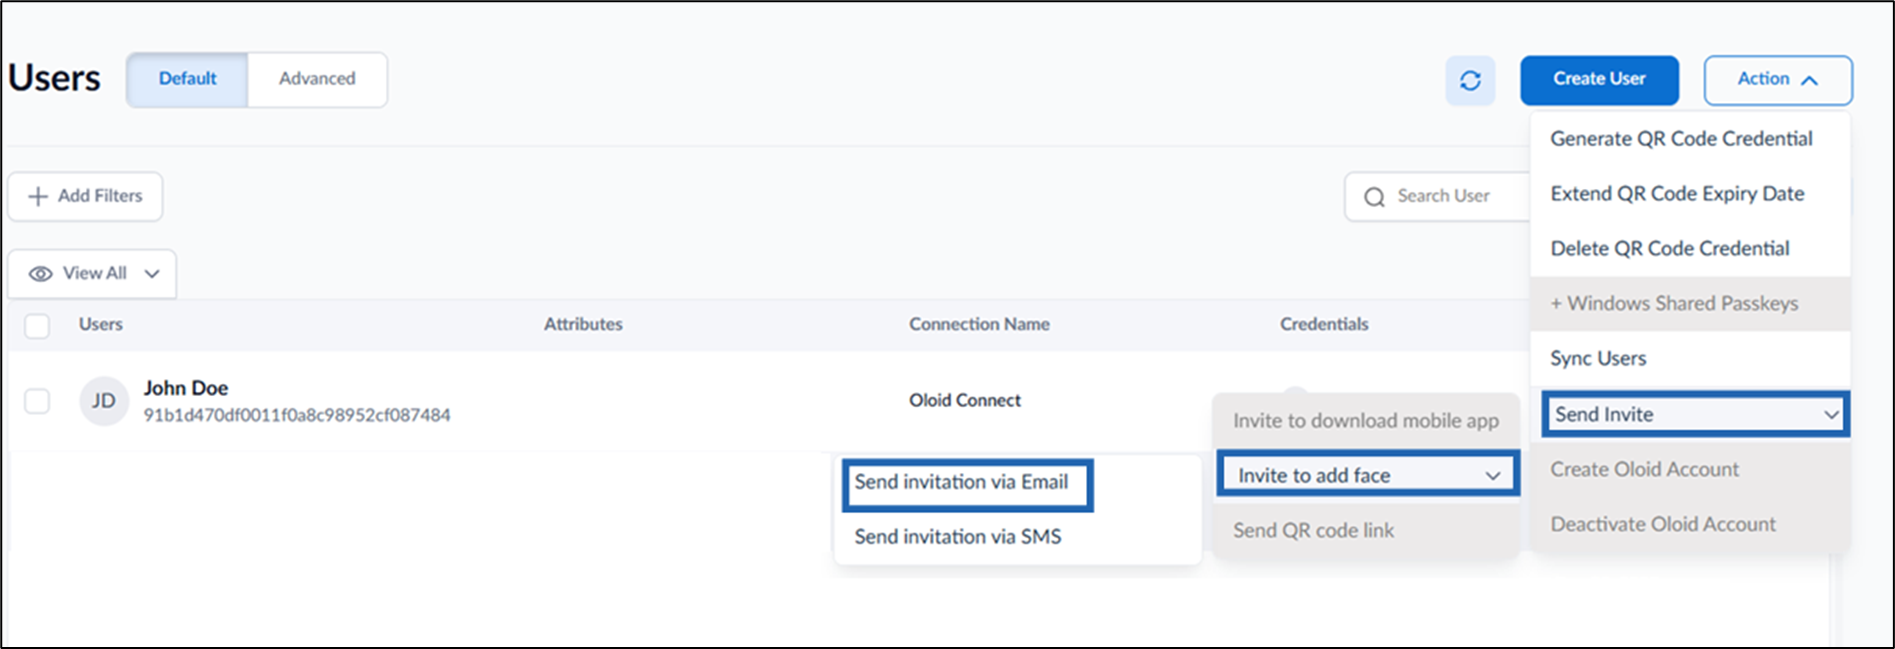Select Create Oloid Account option

click(x=1644, y=469)
